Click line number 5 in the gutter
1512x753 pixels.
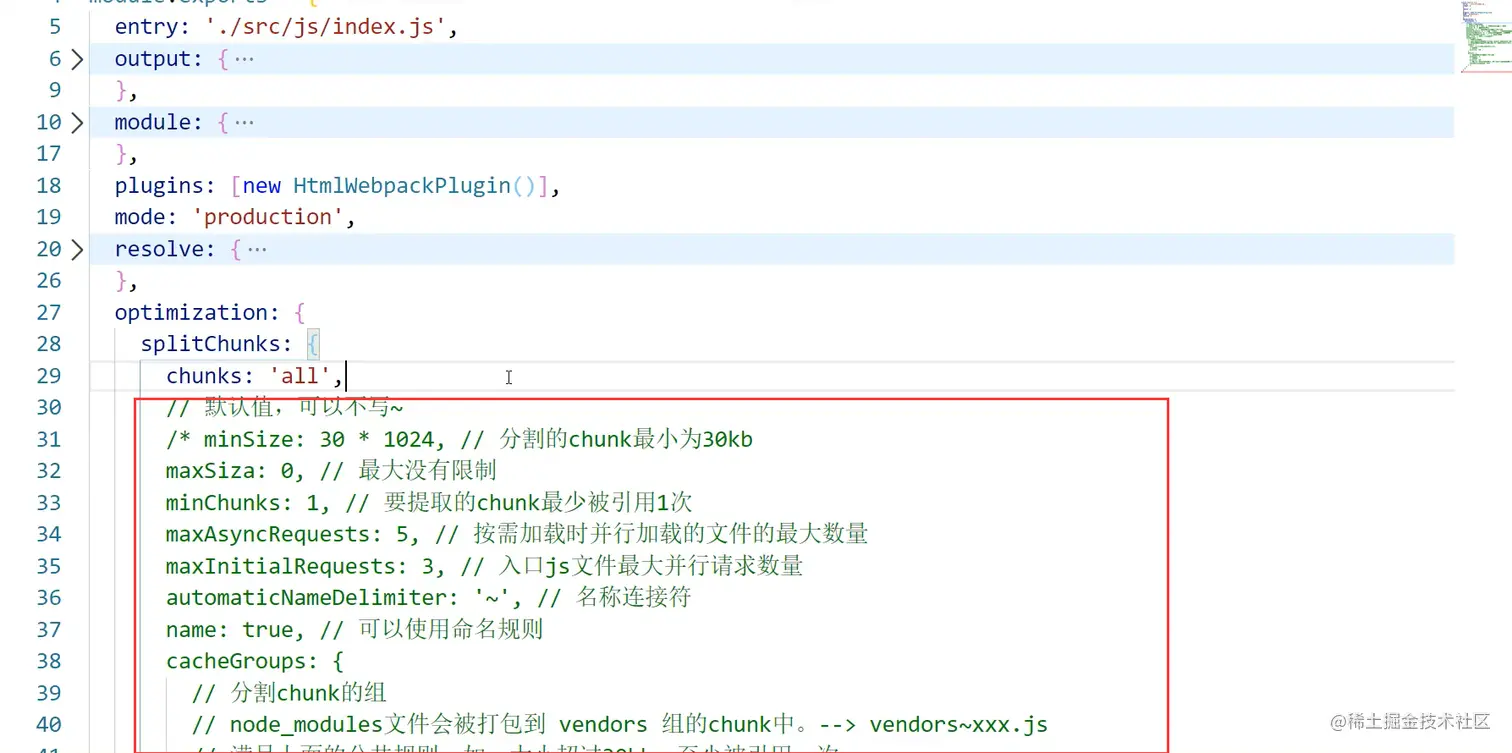[56, 27]
